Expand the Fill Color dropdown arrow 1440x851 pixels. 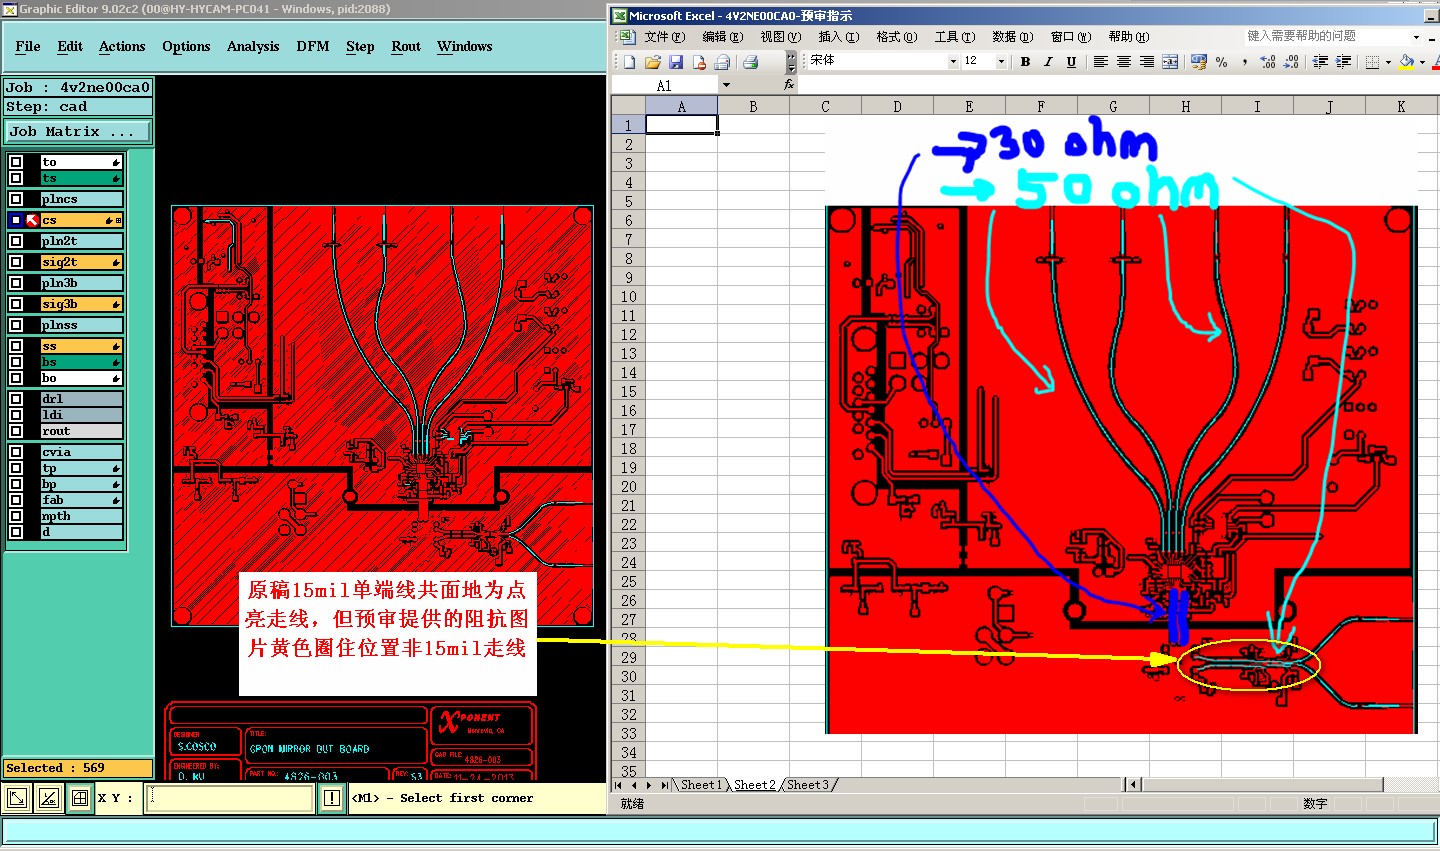[1422, 62]
